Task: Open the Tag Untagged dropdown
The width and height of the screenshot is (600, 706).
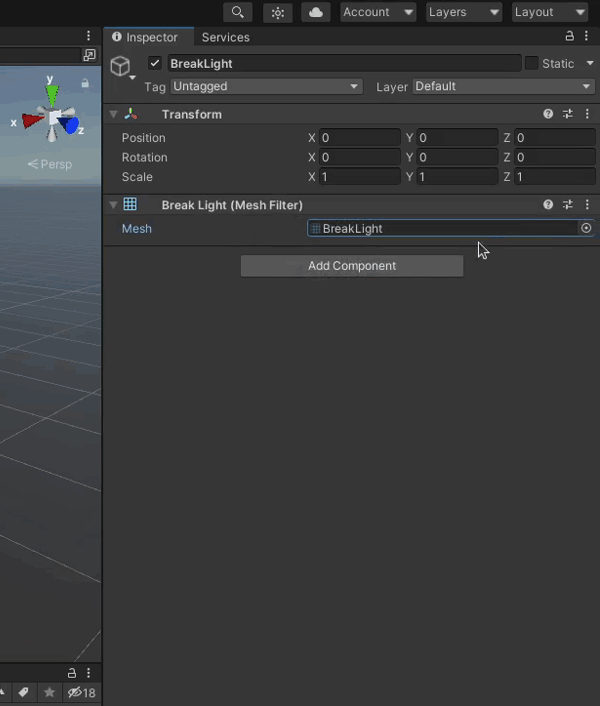Action: pos(266,86)
